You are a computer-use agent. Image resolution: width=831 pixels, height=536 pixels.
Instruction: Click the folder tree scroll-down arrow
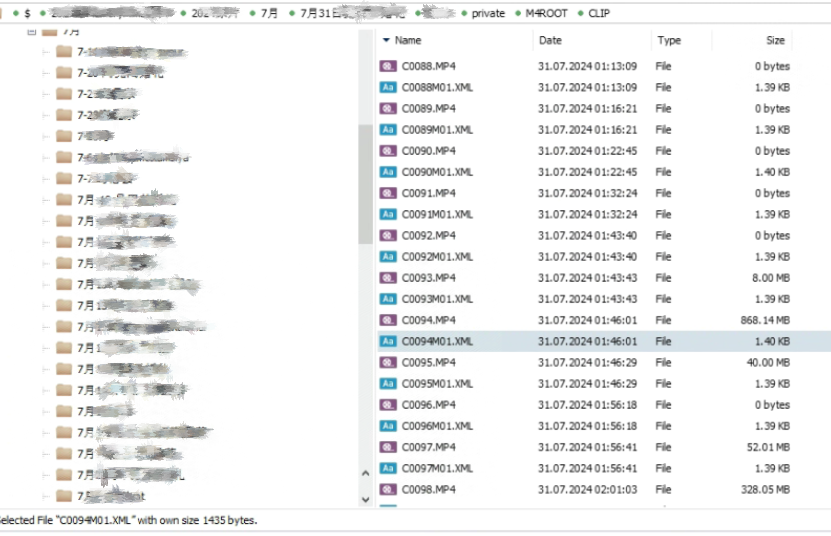pos(365,499)
